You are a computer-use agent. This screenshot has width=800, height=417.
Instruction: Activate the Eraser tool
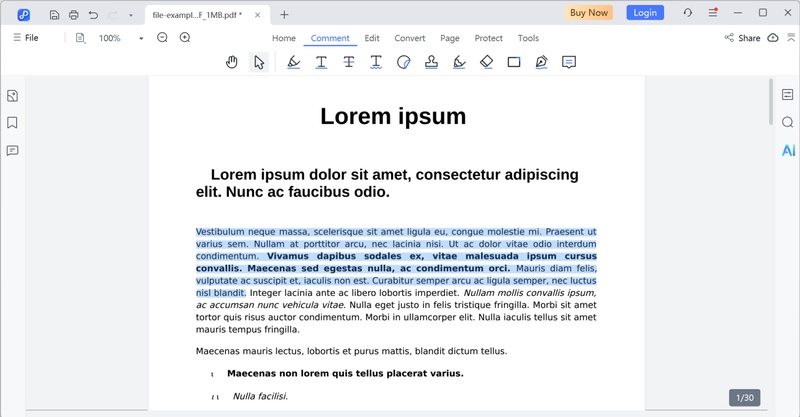(486, 62)
